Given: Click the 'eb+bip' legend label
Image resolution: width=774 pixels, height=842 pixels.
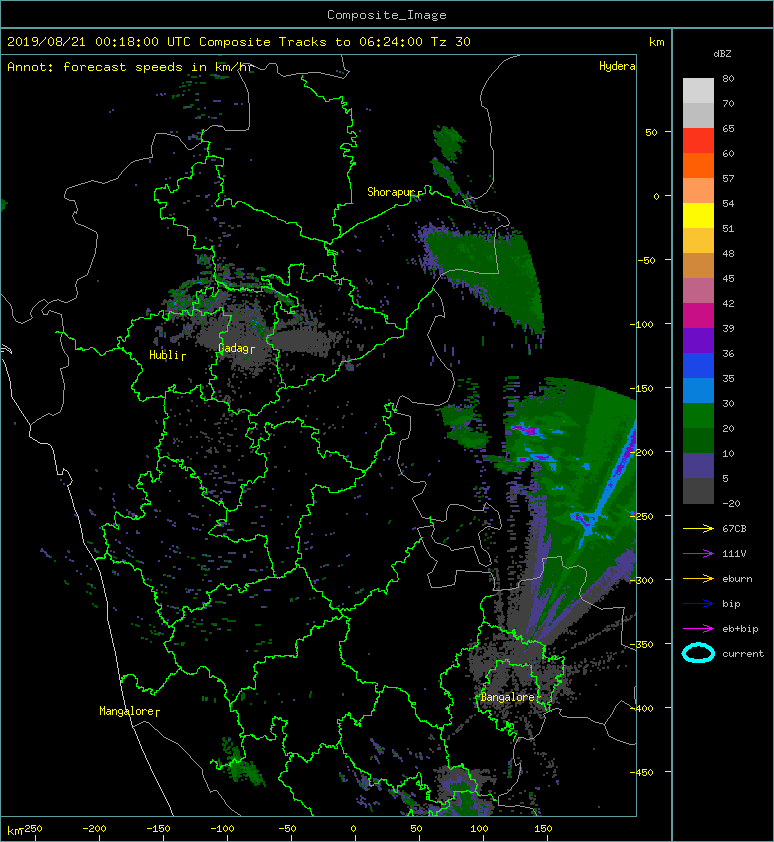Looking at the screenshot, I should [740, 629].
